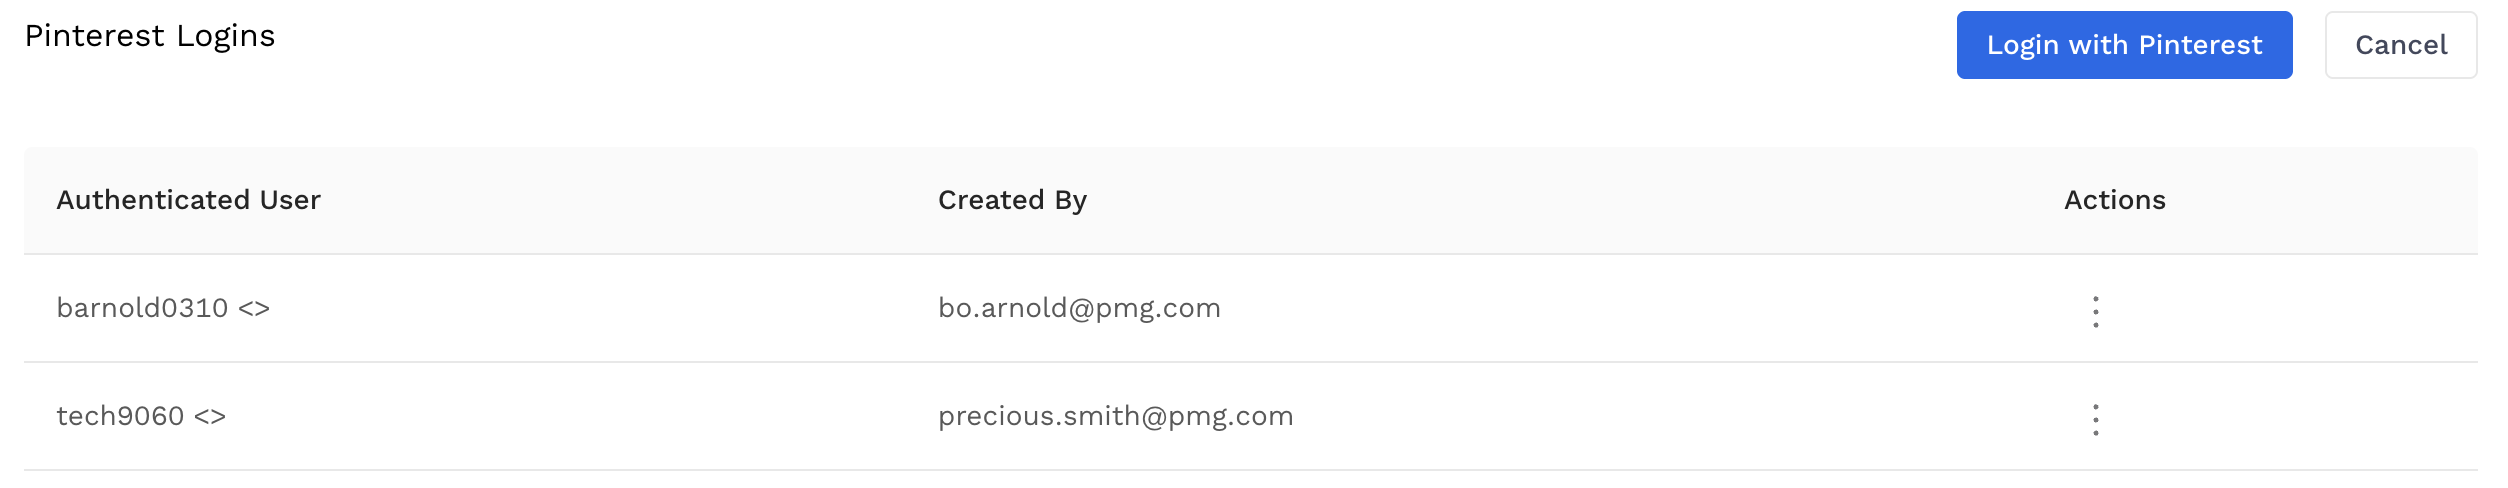Sort by Authenticated User column header
The image size is (2508, 488).
[188, 200]
